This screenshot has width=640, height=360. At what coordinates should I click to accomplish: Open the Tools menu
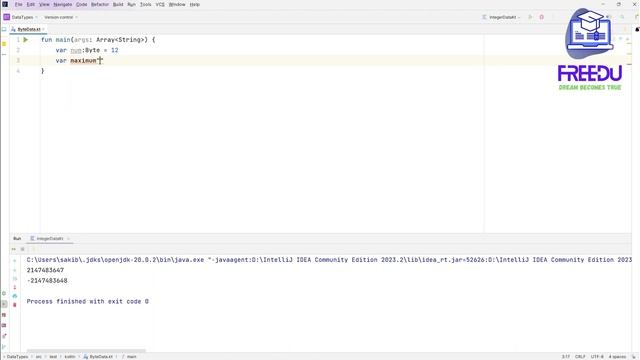145,4
